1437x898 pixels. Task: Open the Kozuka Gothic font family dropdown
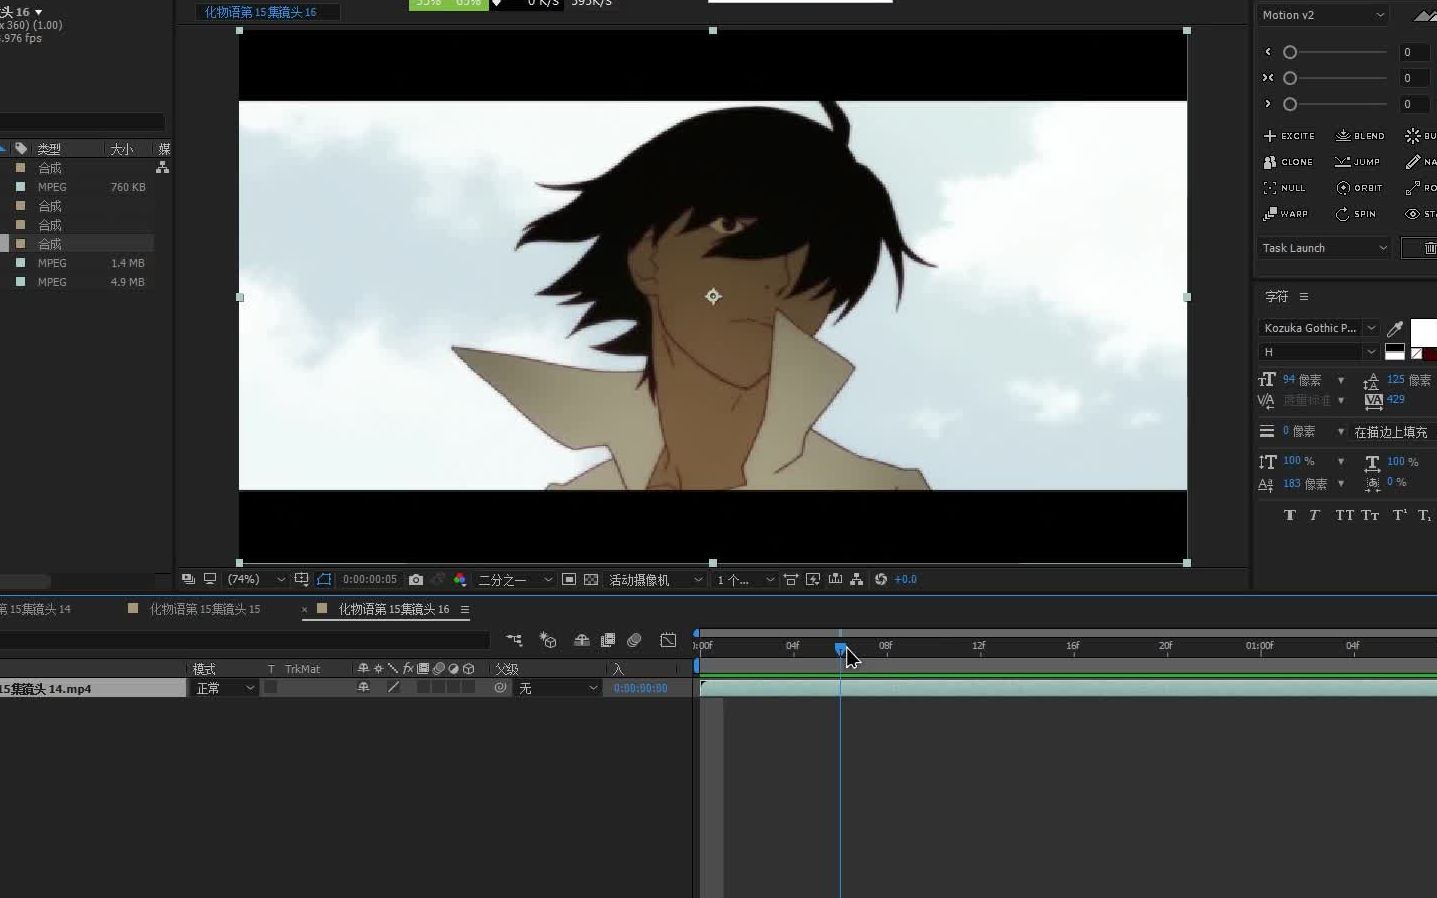point(1318,328)
